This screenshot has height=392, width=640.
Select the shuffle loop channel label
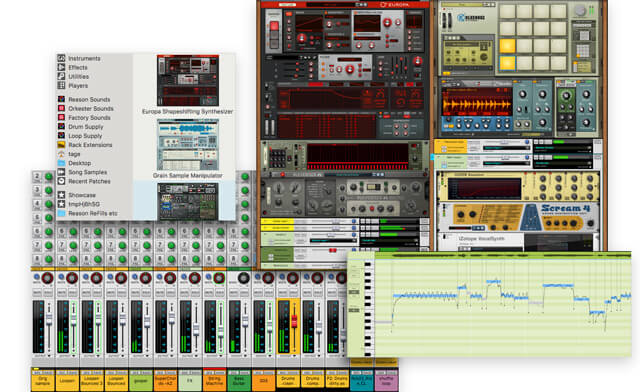(386, 381)
